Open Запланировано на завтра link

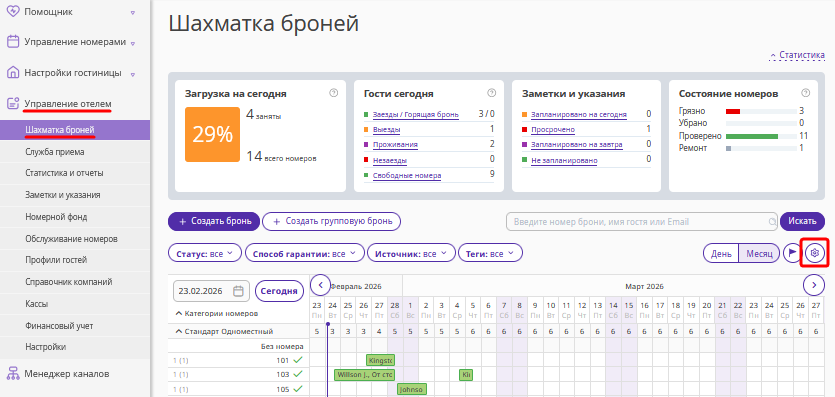point(577,145)
